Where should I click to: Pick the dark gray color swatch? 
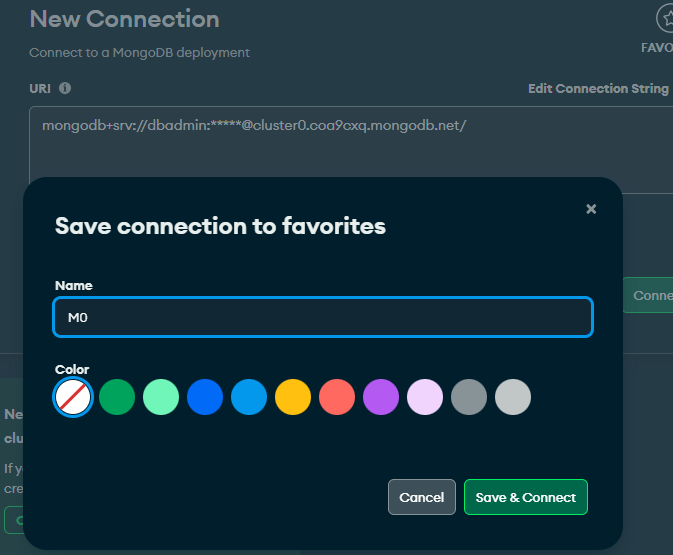pyautogui.click(x=469, y=397)
